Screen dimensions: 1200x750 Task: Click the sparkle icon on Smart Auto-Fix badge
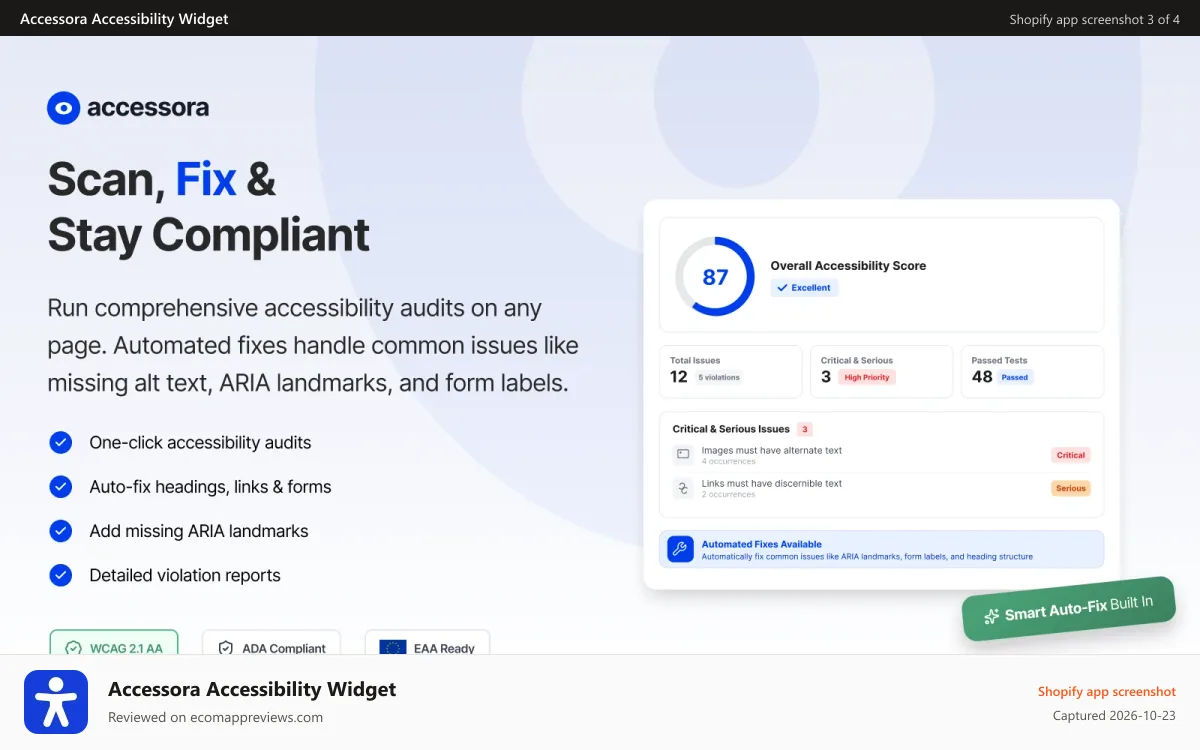pos(992,616)
